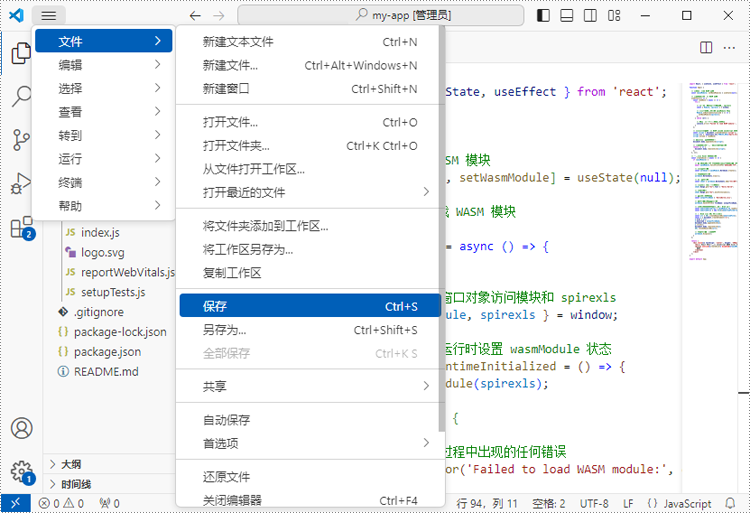The image size is (750, 513).
Task: Toggle the bottom panel layout button
Action: pos(567,16)
